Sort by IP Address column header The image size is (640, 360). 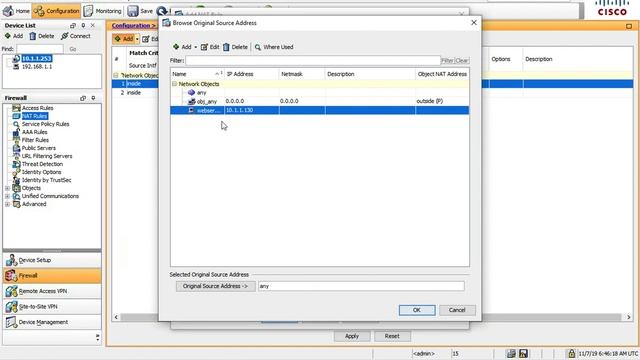pyautogui.click(x=251, y=74)
